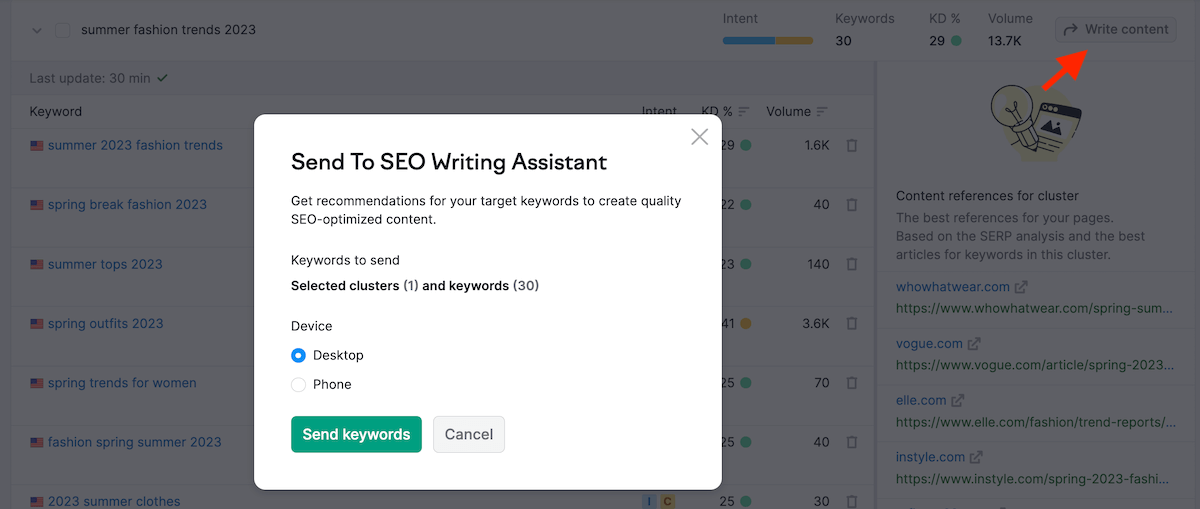This screenshot has width=1200, height=509.
Task: Click the Send keywords button
Action: click(x=356, y=434)
